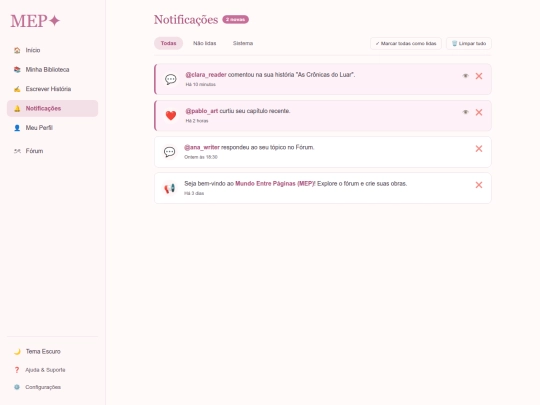The width and height of the screenshot is (540, 405).
Task: Click the comment bubble icon on clara_reader notification
Action: pyautogui.click(x=170, y=79)
